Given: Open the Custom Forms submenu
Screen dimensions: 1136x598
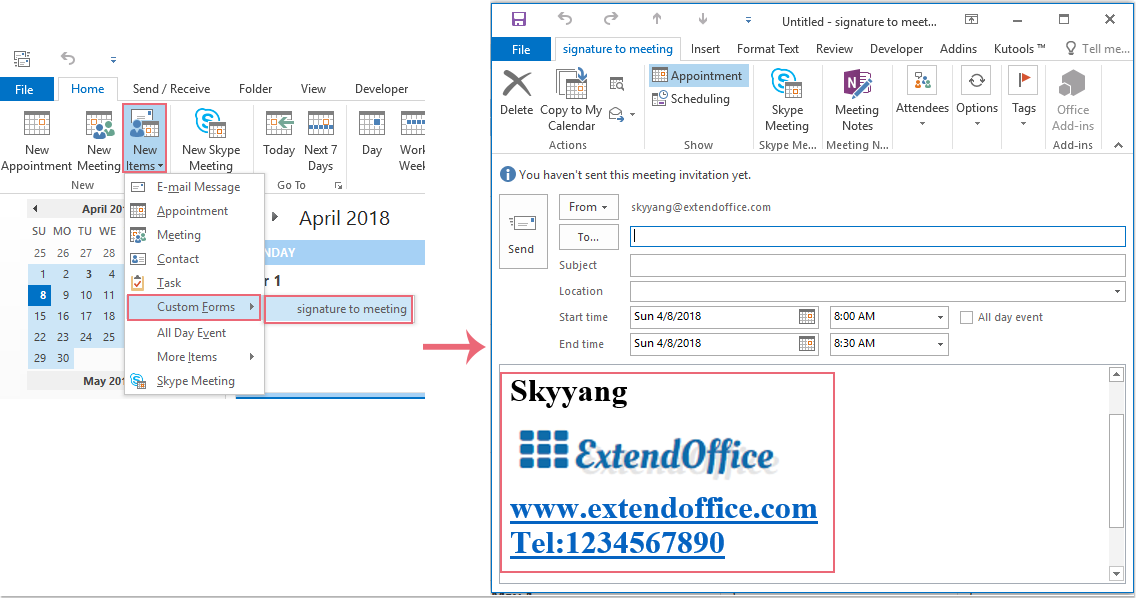Looking at the screenshot, I should click(193, 307).
